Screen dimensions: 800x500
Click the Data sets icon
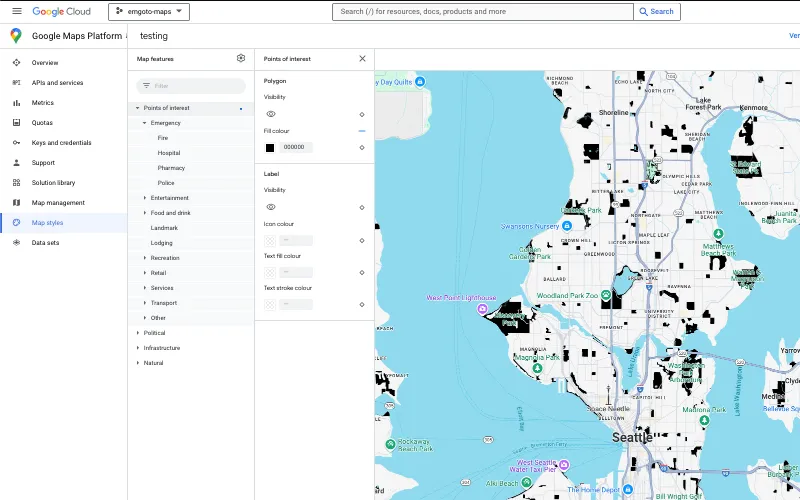click(16, 243)
